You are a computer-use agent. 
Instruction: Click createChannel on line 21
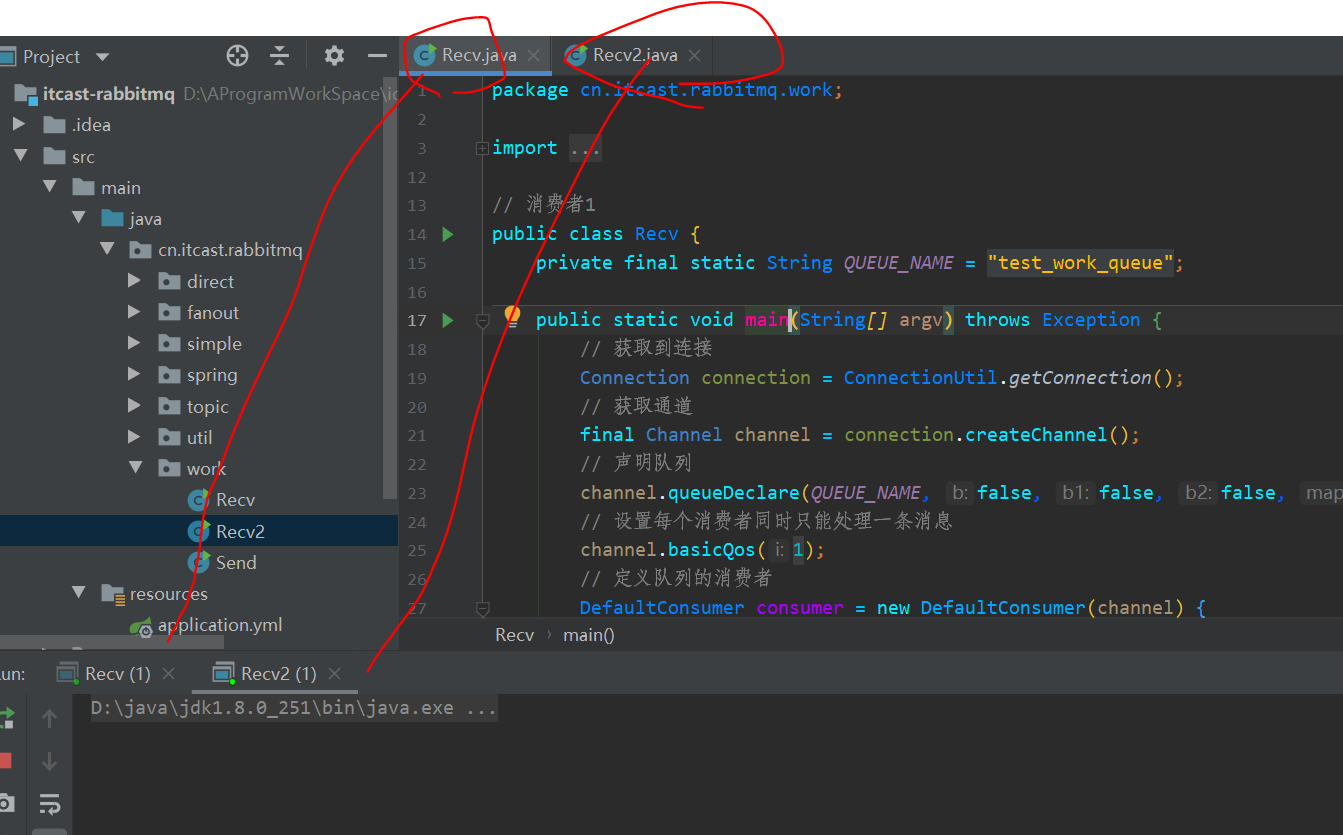[1037, 435]
